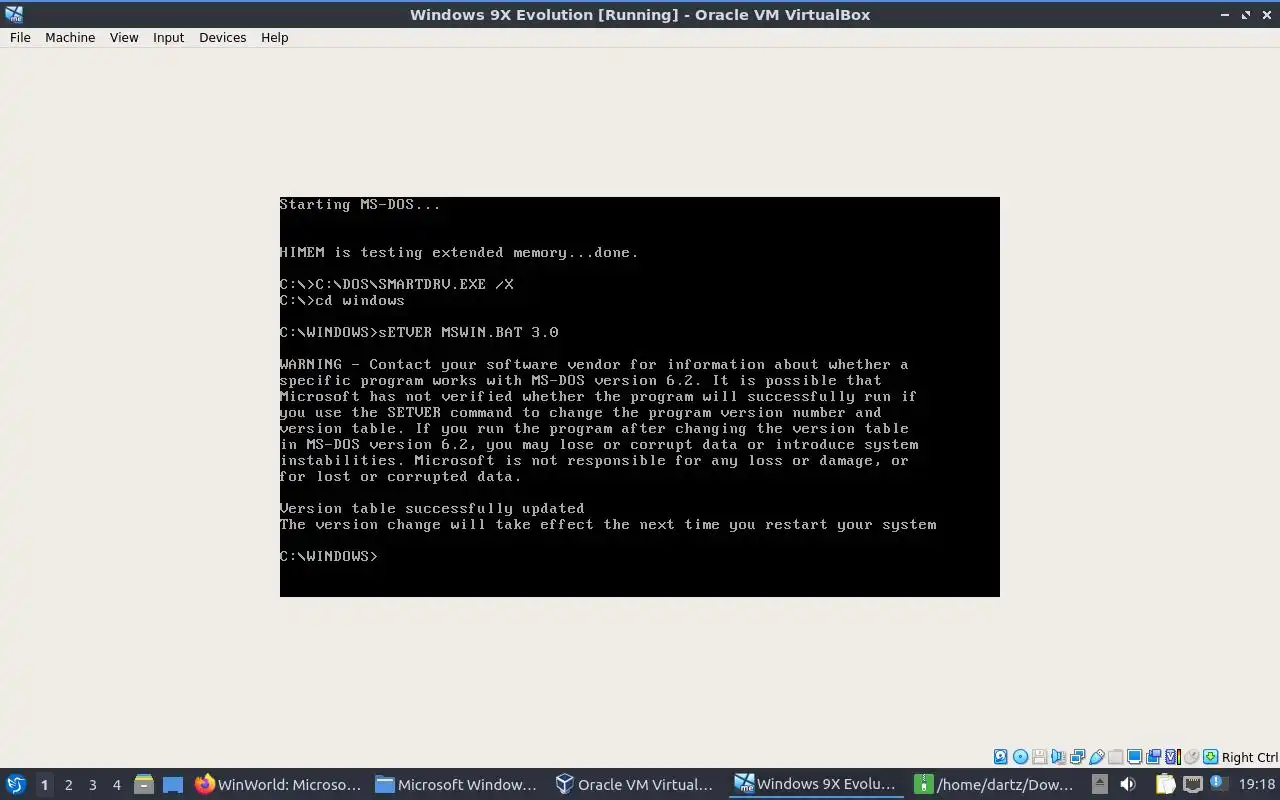The height and width of the screenshot is (800, 1280).
Task: Click the 'cd windows' command line
Action: [x=342, y=300]
